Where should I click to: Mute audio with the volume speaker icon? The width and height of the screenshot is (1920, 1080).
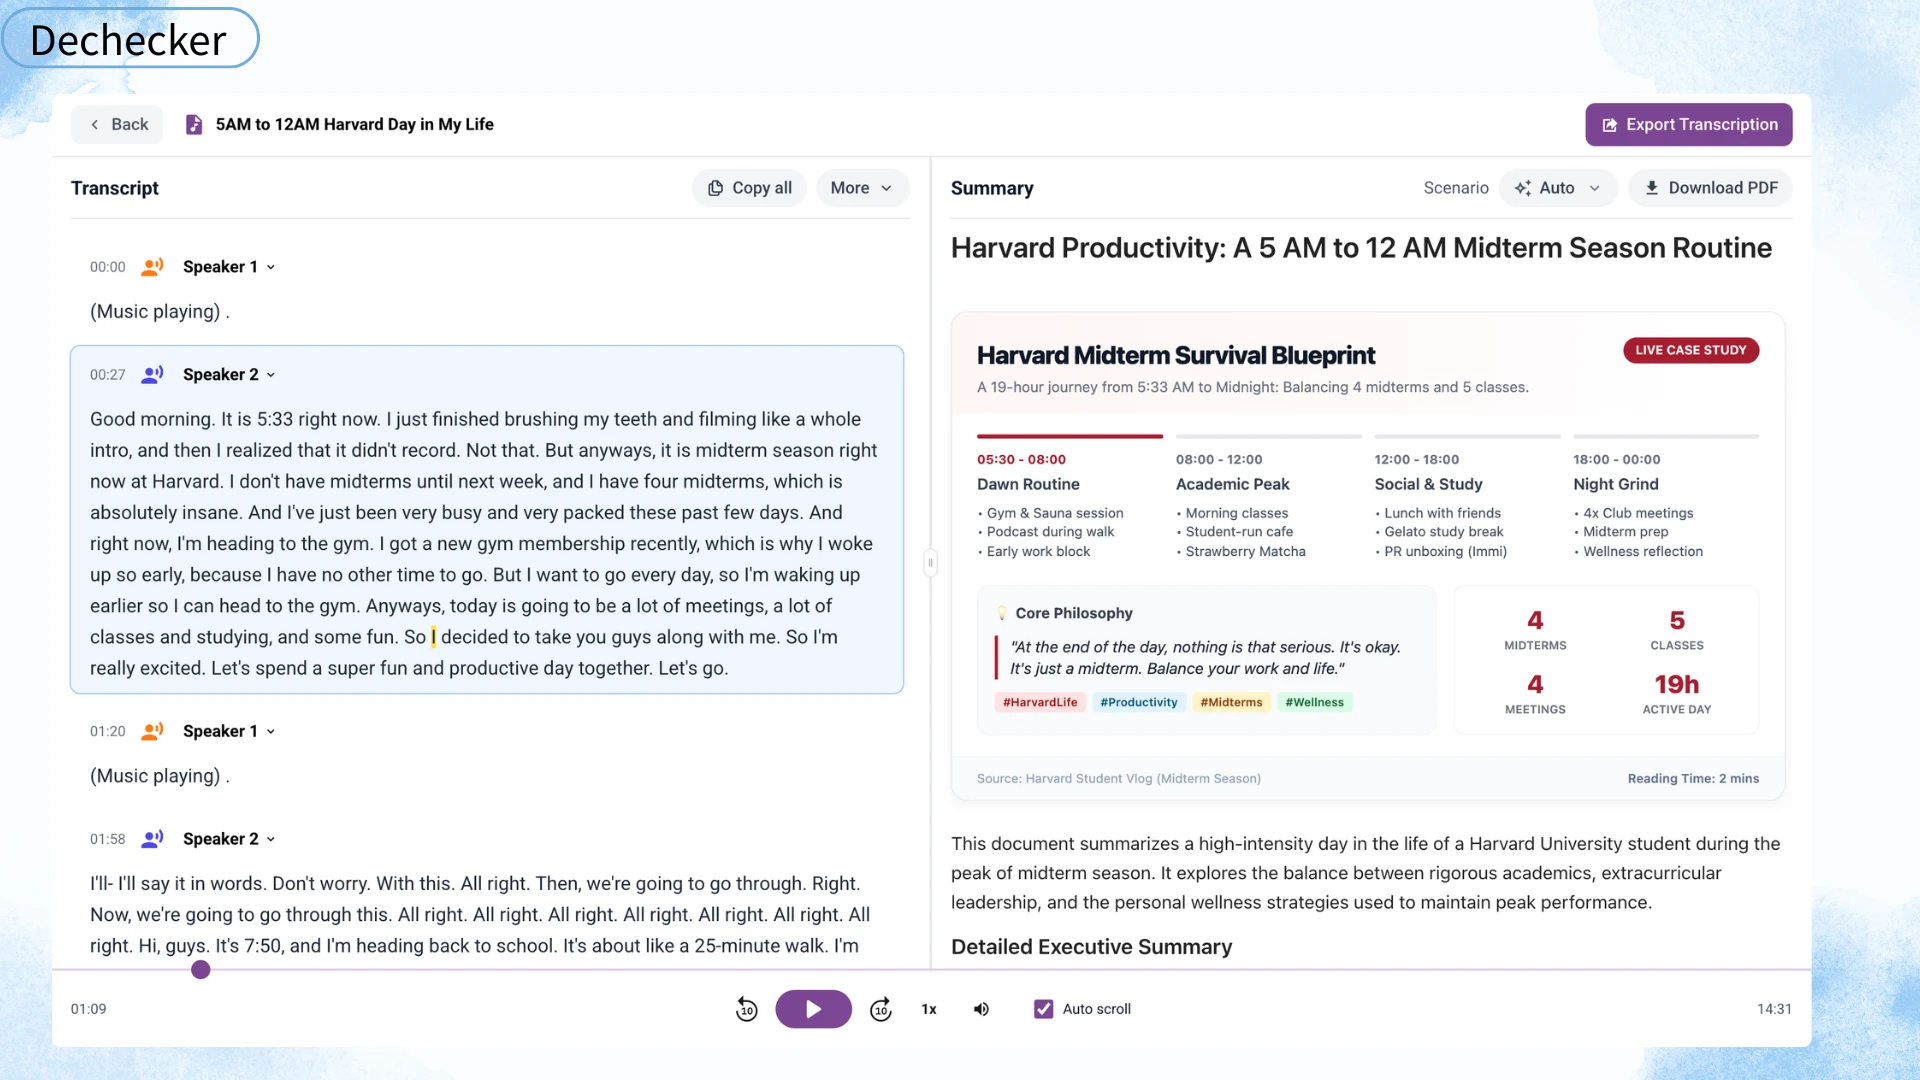click(x=981, y=1009)
